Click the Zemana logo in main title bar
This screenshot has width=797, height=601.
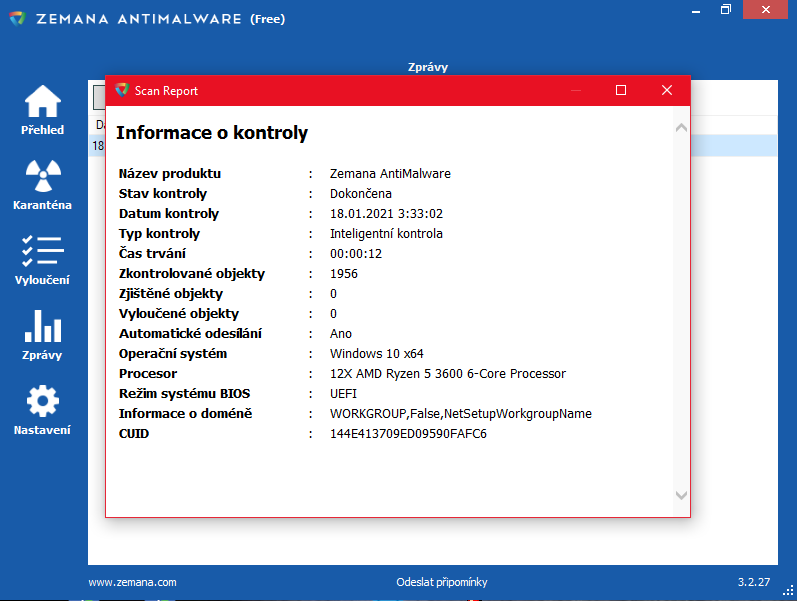click(18, 19)
